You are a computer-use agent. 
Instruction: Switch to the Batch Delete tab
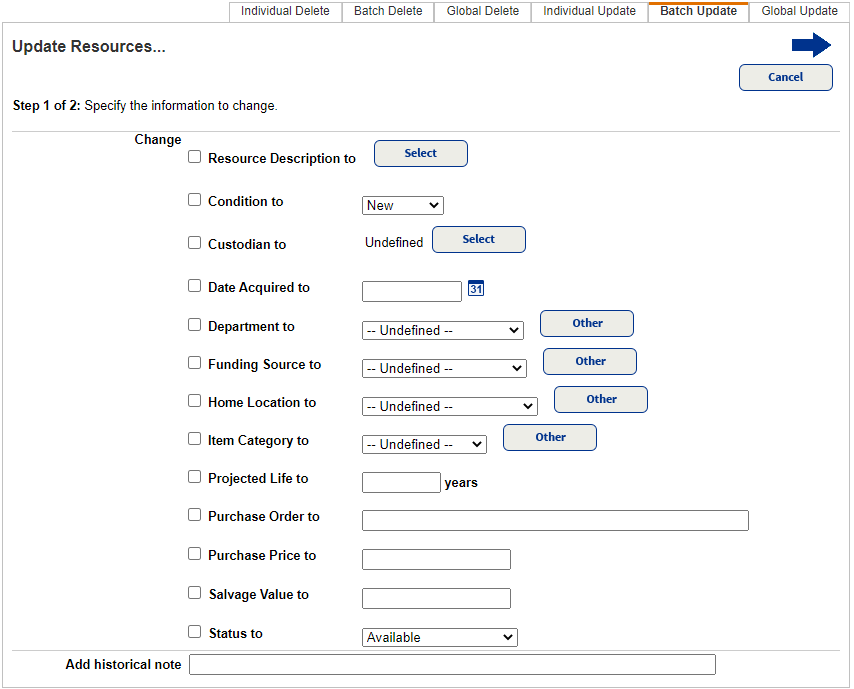(x=387, y=11)
